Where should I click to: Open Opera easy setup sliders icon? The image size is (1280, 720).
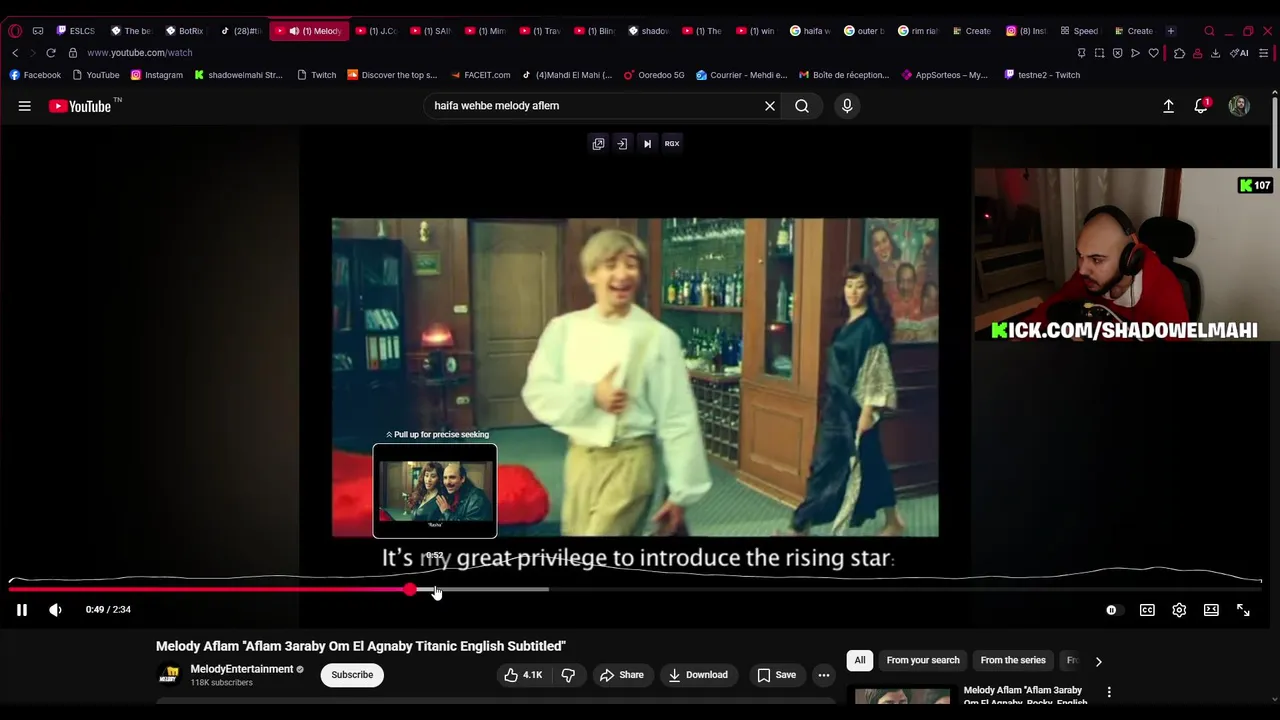tap(1265, 53)
